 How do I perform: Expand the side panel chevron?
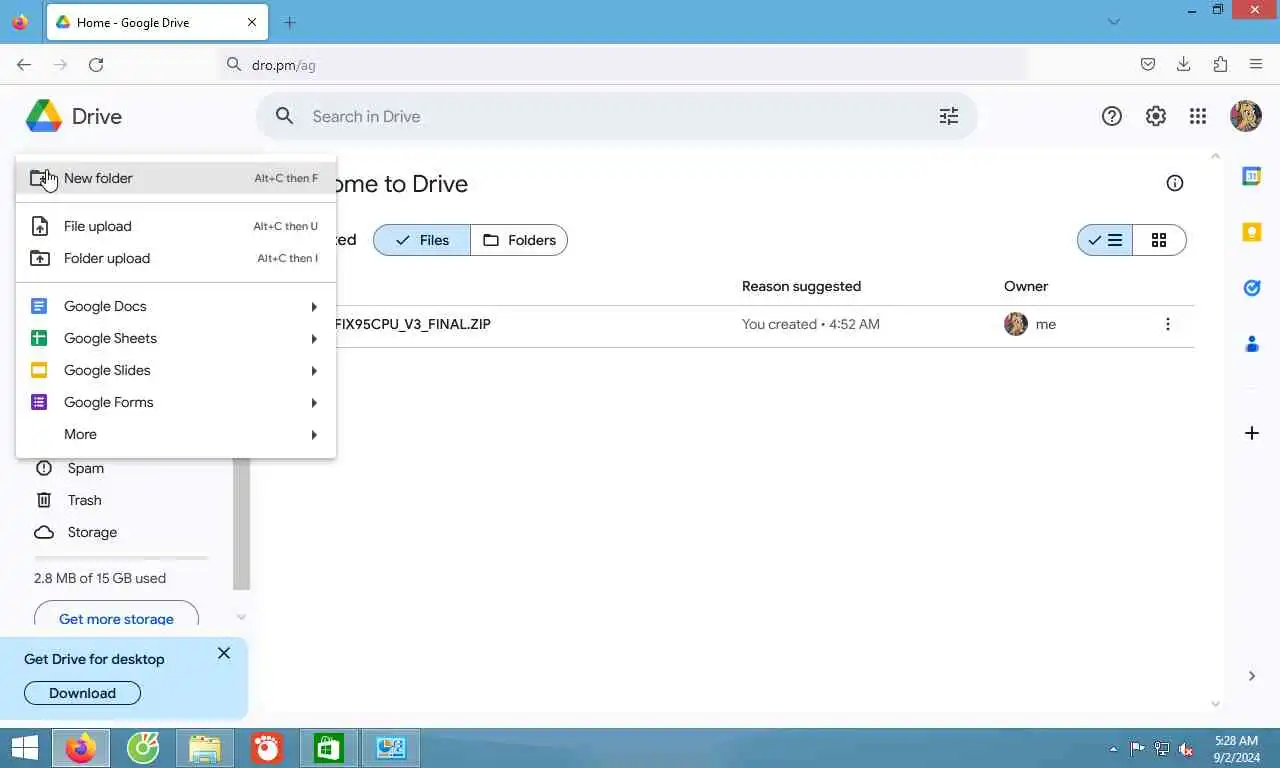1252,676
